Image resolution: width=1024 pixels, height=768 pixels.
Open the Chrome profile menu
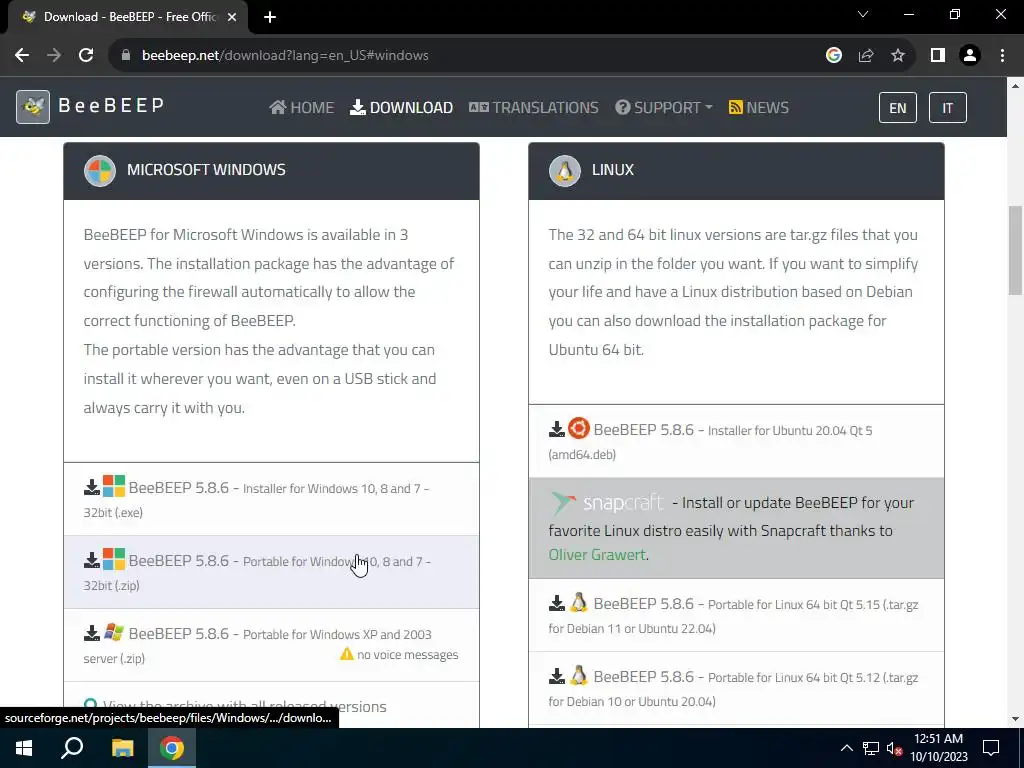(x=970, y=56)
